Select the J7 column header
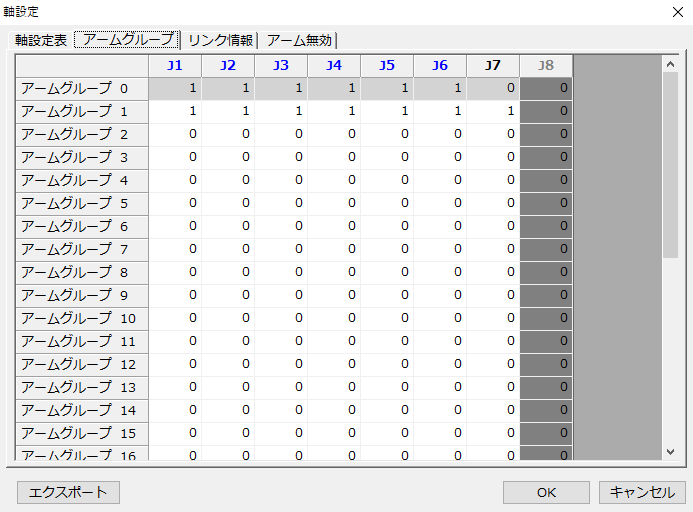The width and height of the screenshot is (693, 512). [x=493, y=65]
